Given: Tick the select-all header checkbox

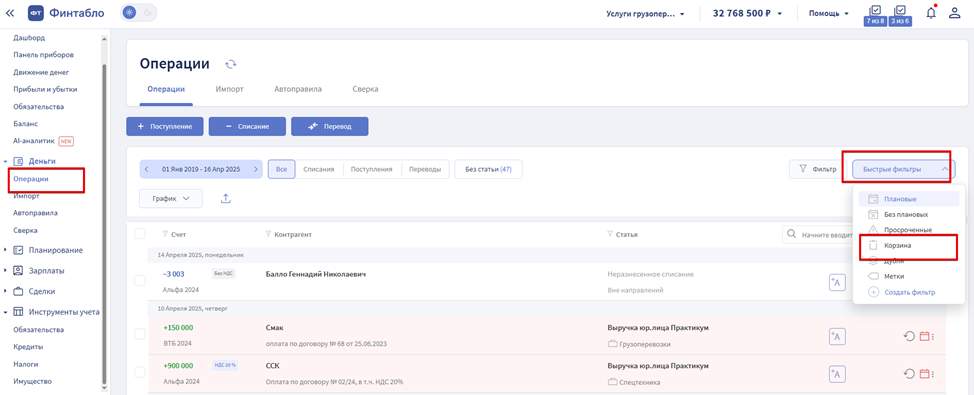Looking at the screenshot, I should coord(140,234).
